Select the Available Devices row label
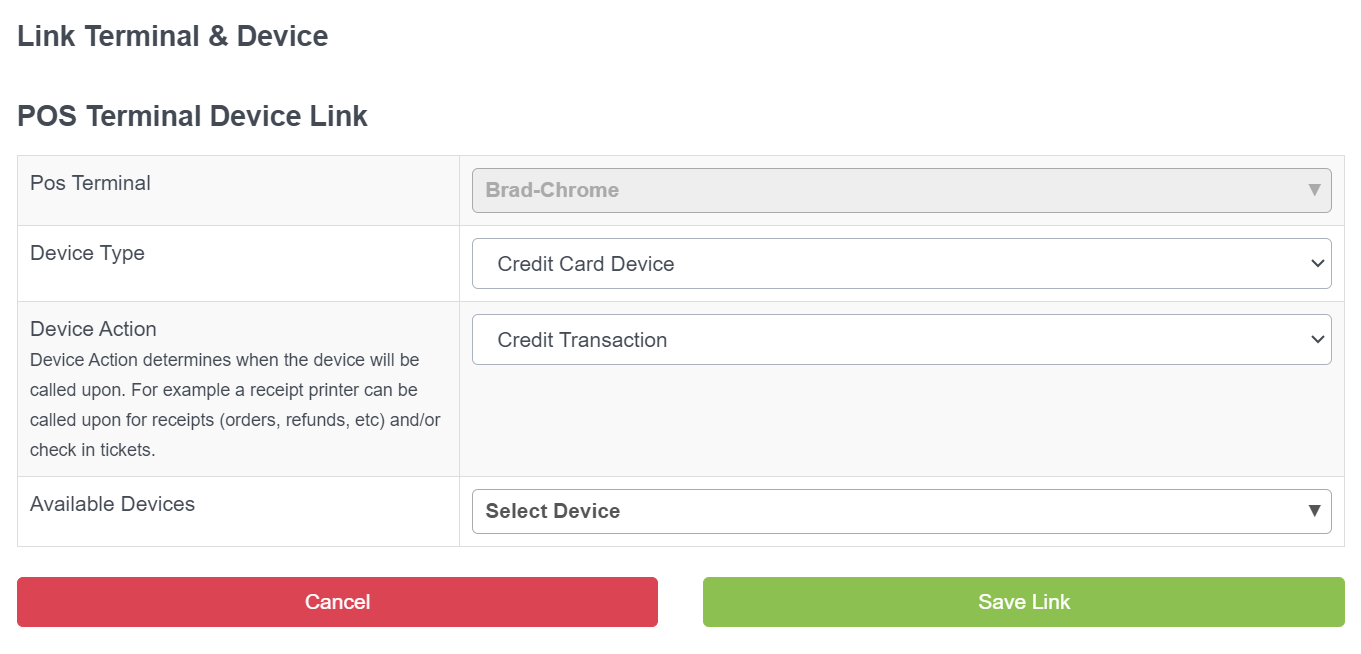 click(x=112, y=504)
